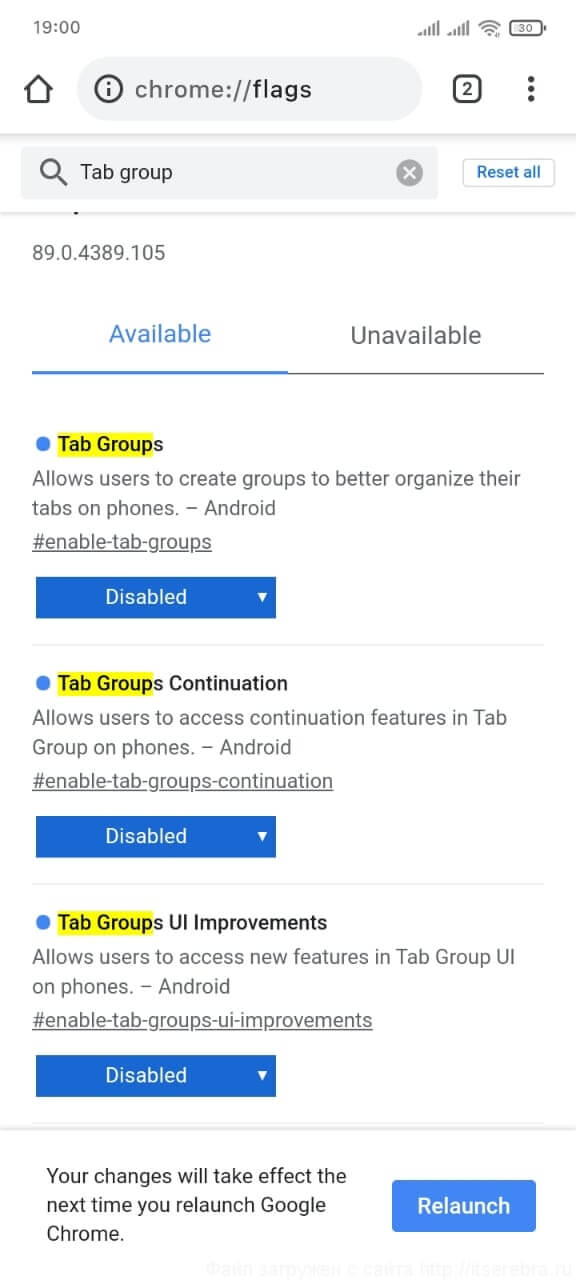
Task: Open Tab Groups Continuation Disabled dropdown
Action: (x=156, y=836)
